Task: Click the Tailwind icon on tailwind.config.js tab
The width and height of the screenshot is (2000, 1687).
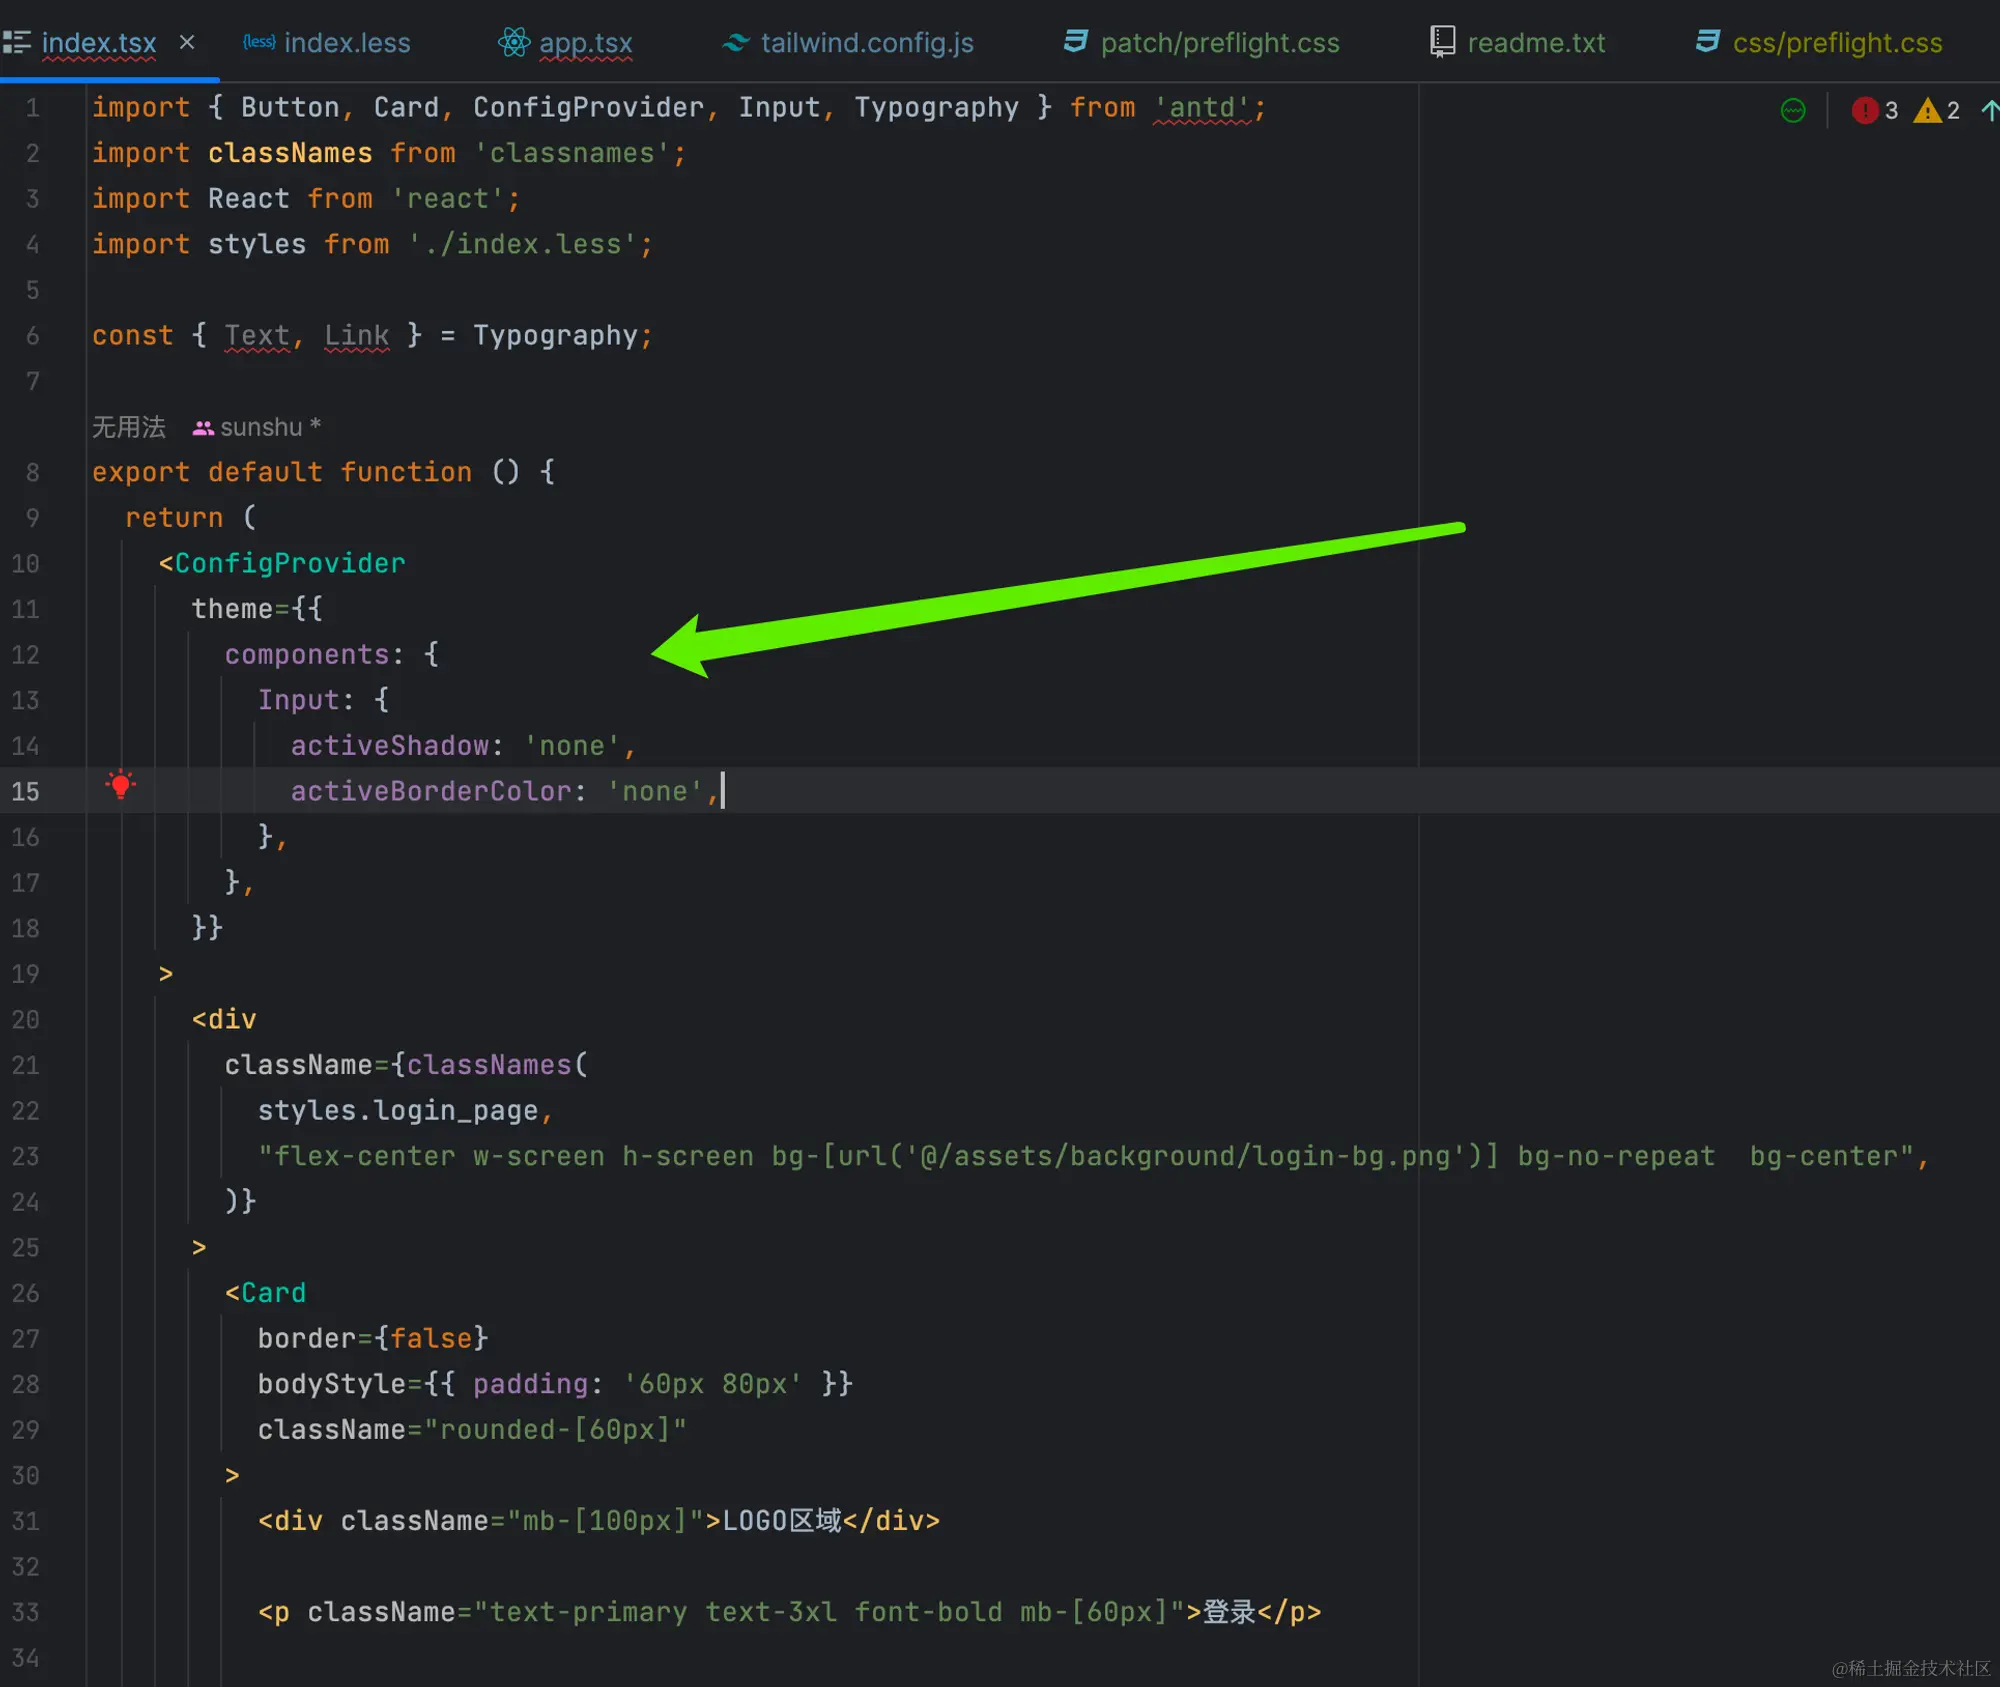Action: [x=736, y=42]
